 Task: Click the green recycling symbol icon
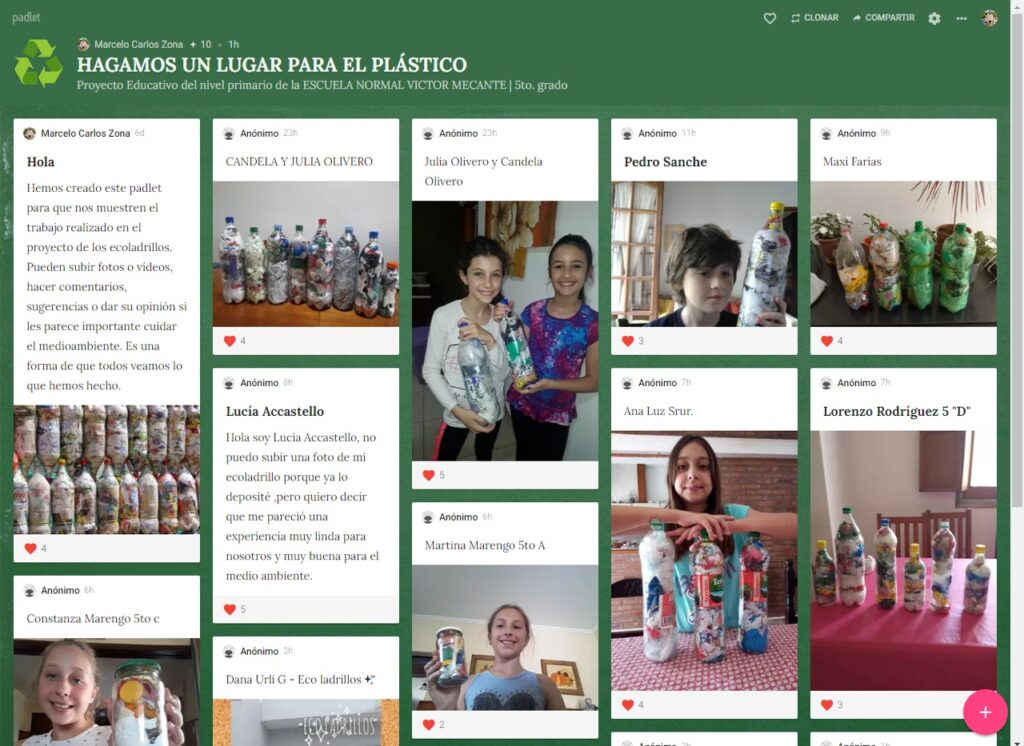coord(39,63)
